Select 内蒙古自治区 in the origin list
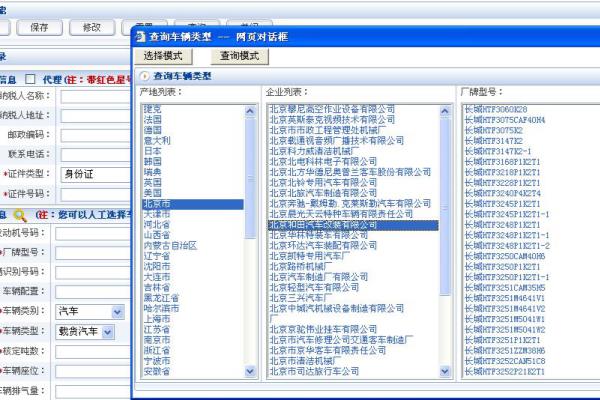The width and height of the screenshot is (600, 400). (171, 245)
